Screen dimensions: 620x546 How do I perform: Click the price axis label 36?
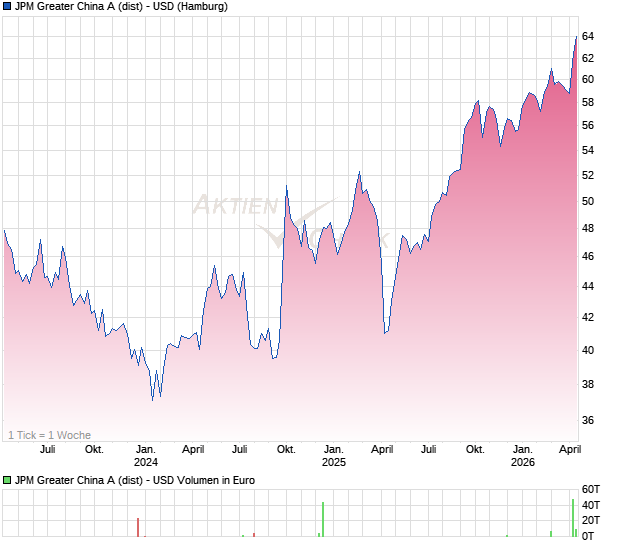click(588, 420)
